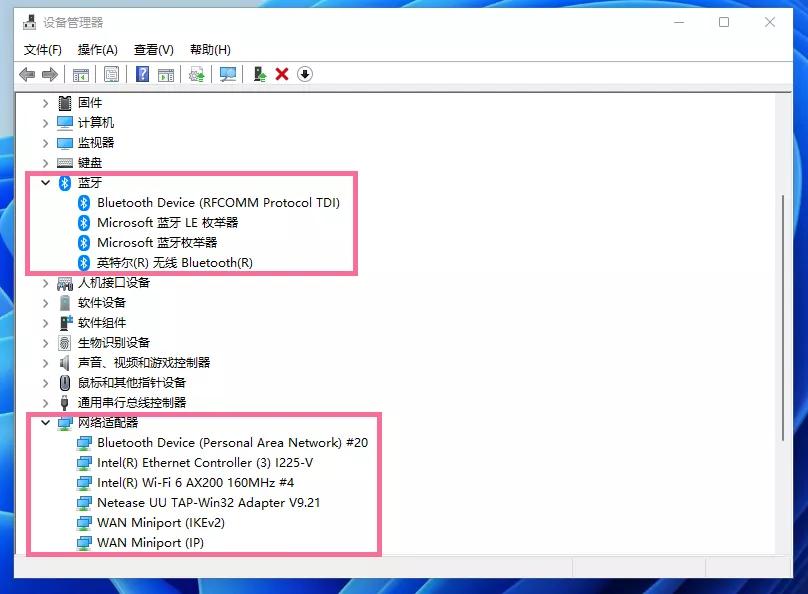The height and width of the screenshot is (594, 808).
Task: Click the 键盘 keyboard icon
Action: pos(64,163)
